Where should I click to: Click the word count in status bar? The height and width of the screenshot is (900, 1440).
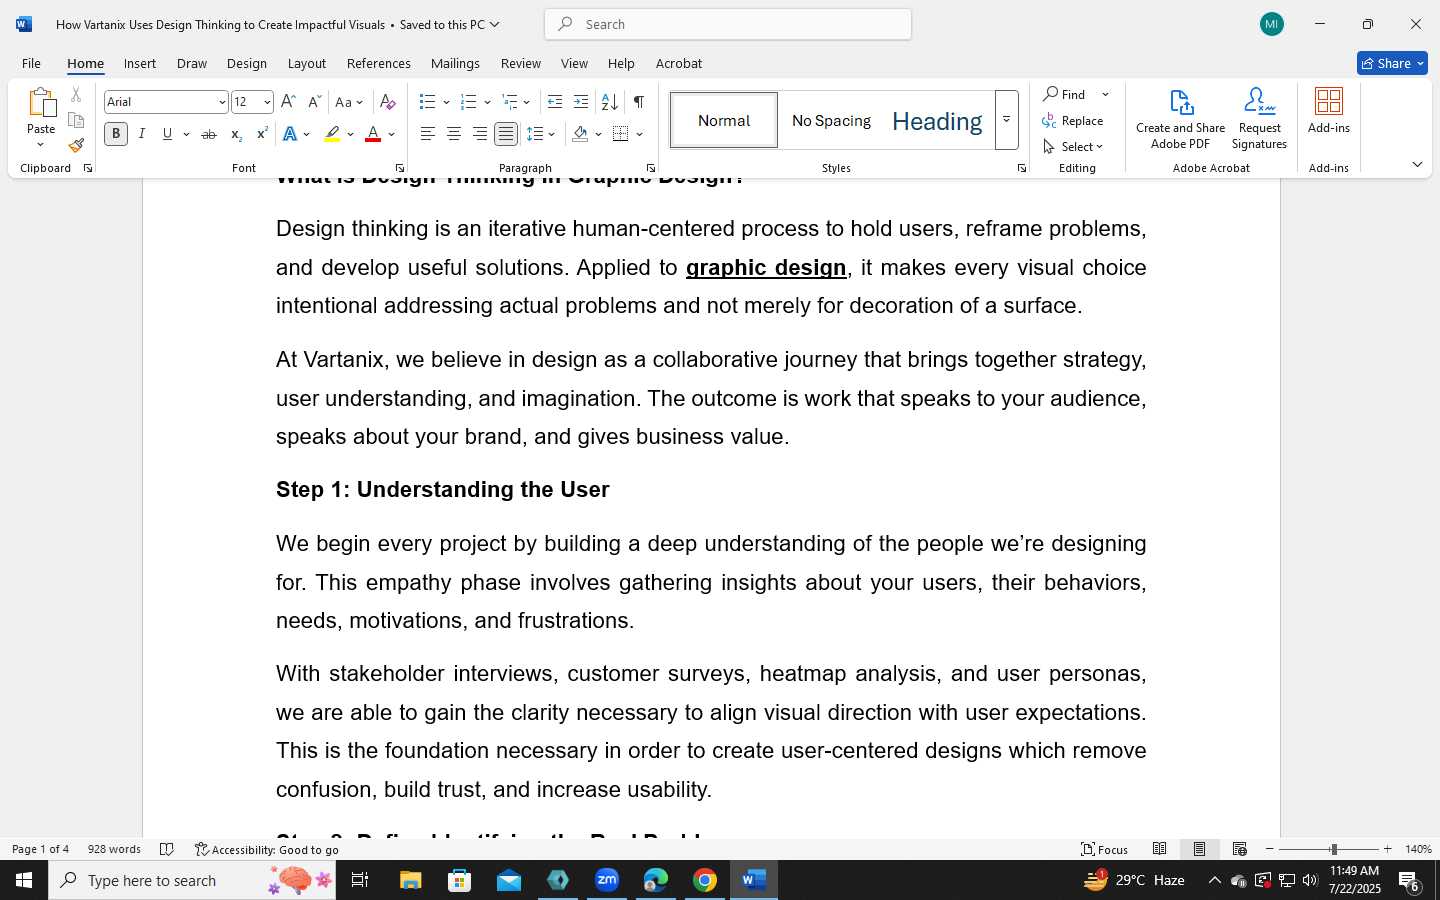point(114,849)
